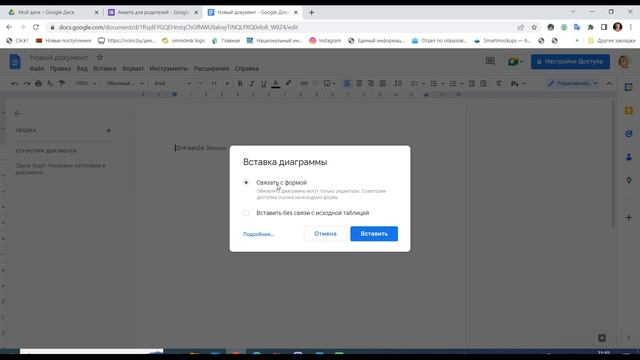Viewport: 640px width, 360px height.
Task: Align text right
Action: coord(371,84)
